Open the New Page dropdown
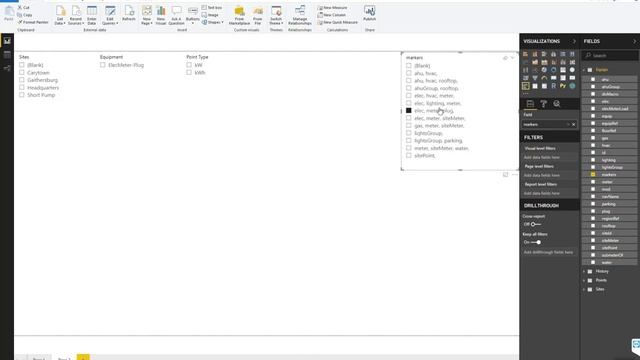 pyautogui.click(x=147, y=15)
